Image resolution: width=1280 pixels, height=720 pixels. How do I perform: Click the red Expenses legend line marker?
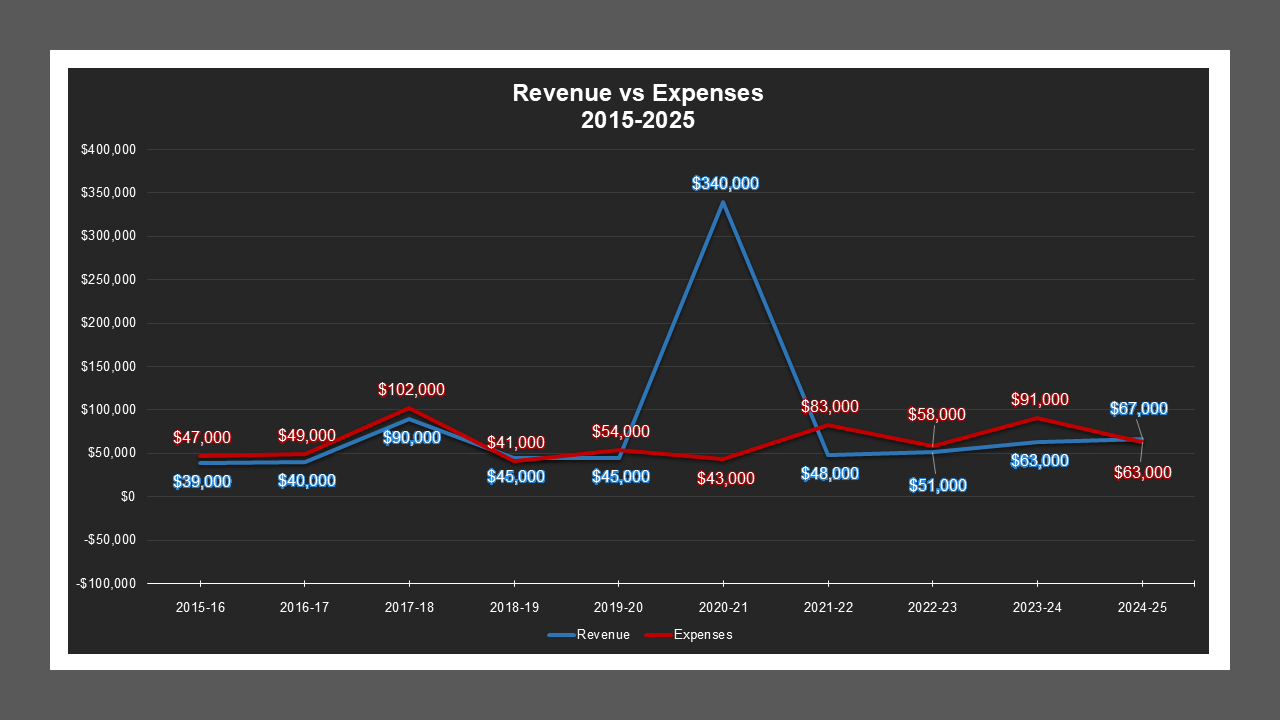(657, 635)
